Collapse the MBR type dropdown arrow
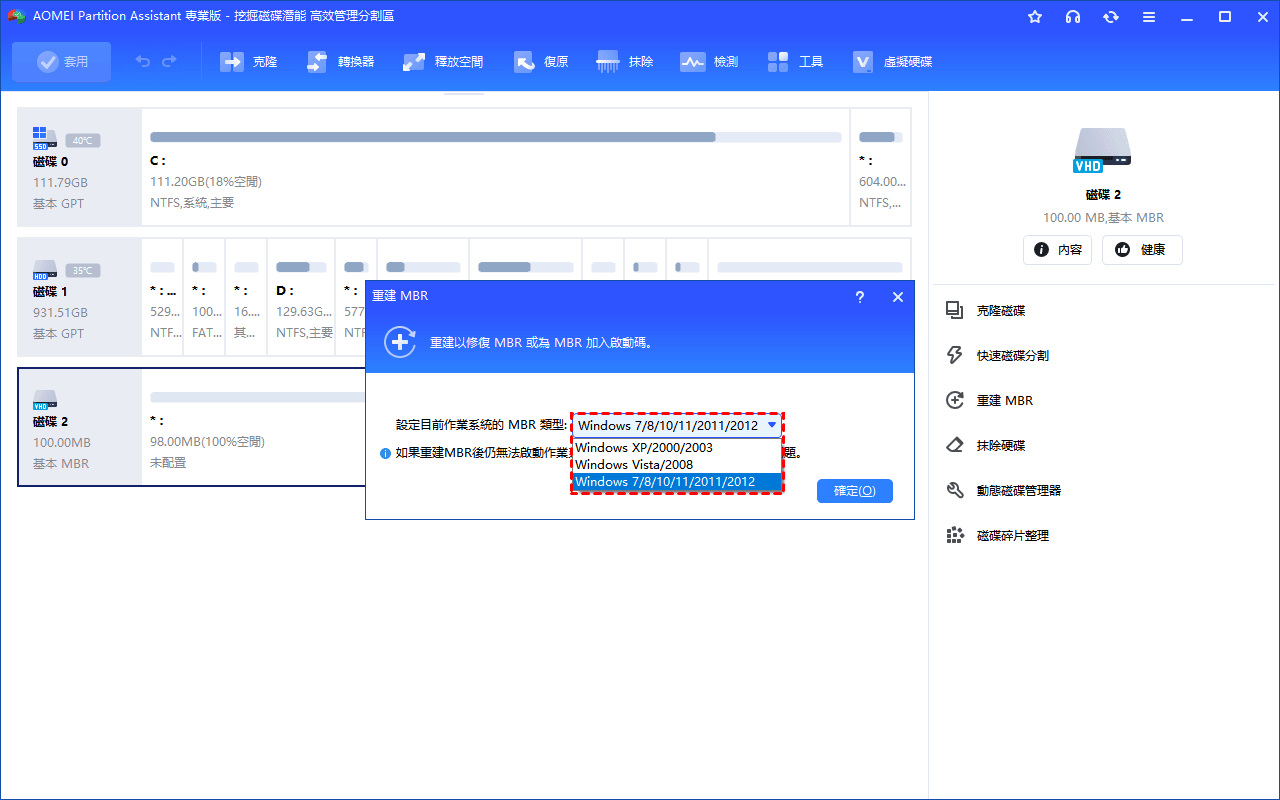 tap(771, 425)
